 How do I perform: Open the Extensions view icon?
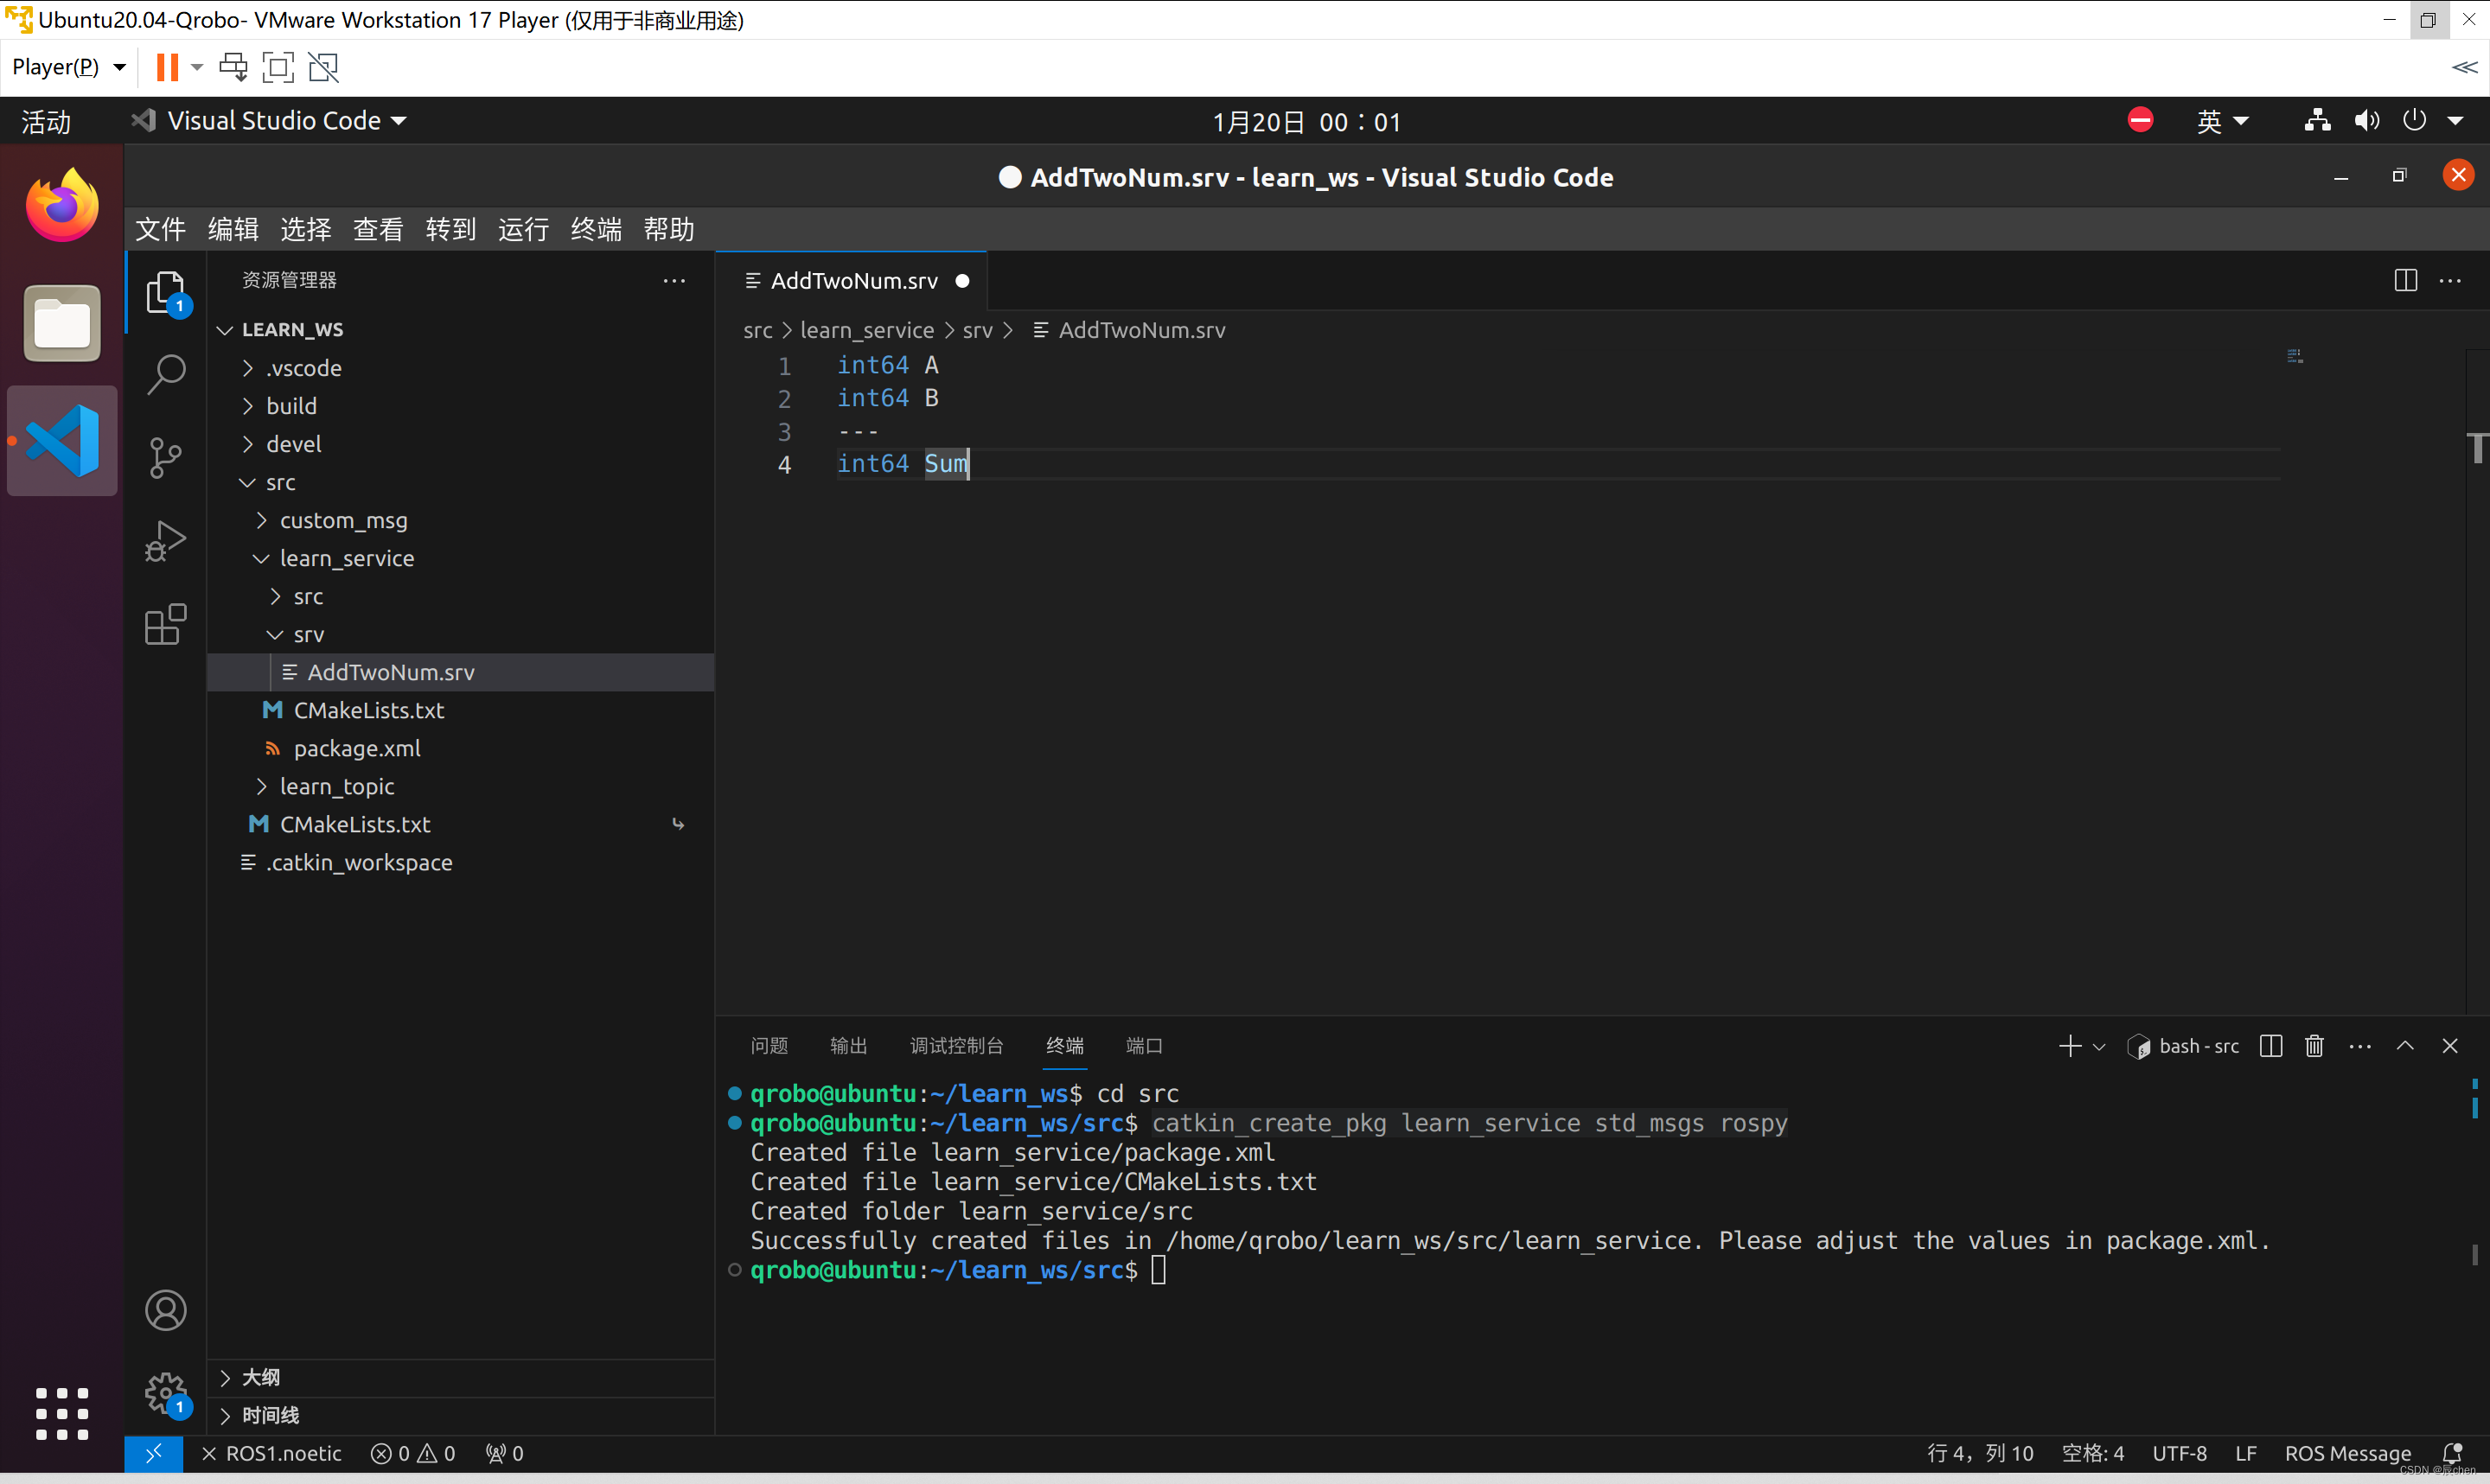pos(166,625)
